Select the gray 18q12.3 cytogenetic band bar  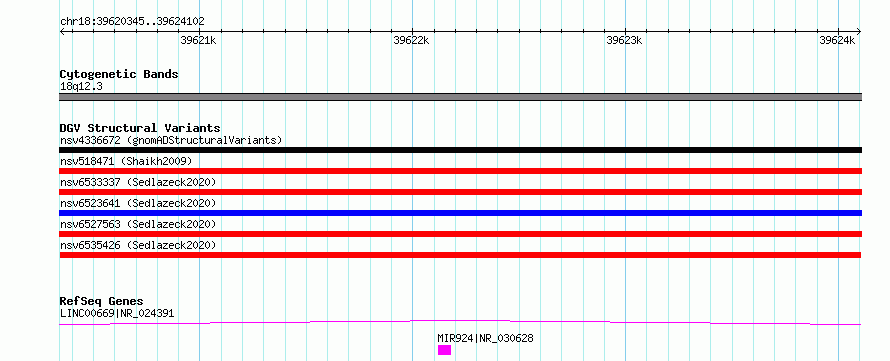coord(460,97)
